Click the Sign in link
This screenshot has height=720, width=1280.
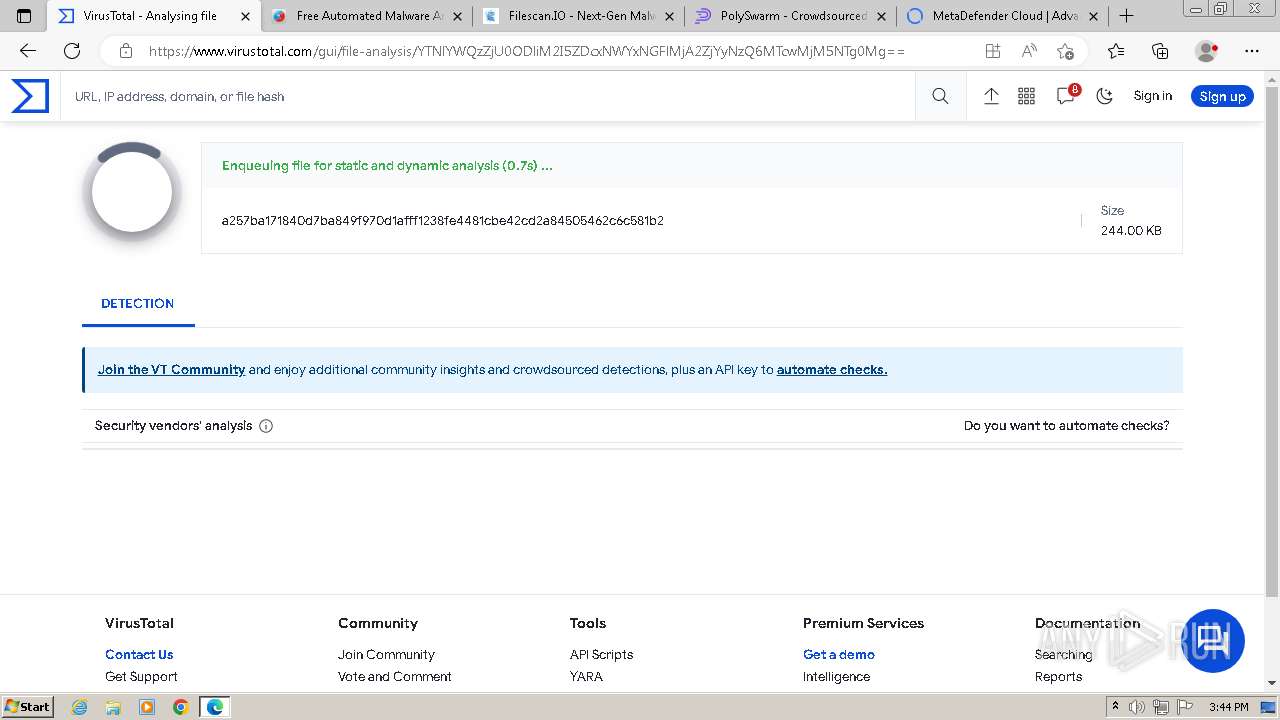(1152, 96)
